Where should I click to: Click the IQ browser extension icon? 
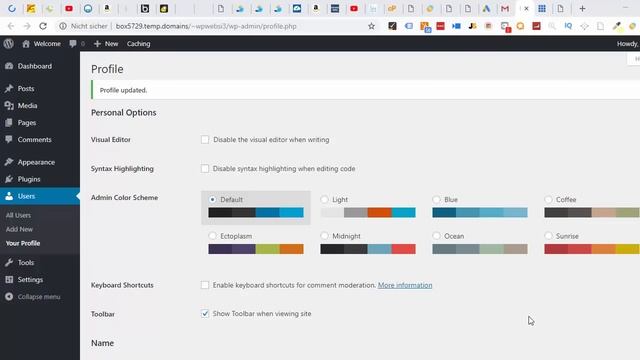[568, 26]
